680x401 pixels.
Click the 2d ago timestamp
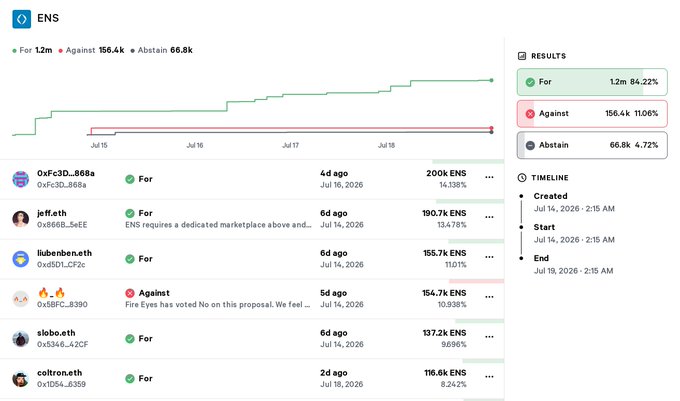334,373
